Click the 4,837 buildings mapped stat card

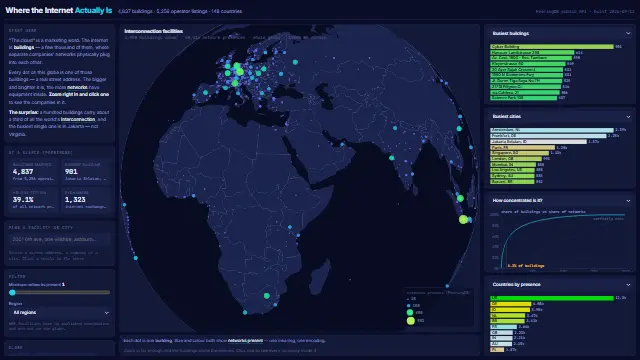[33, 172]
